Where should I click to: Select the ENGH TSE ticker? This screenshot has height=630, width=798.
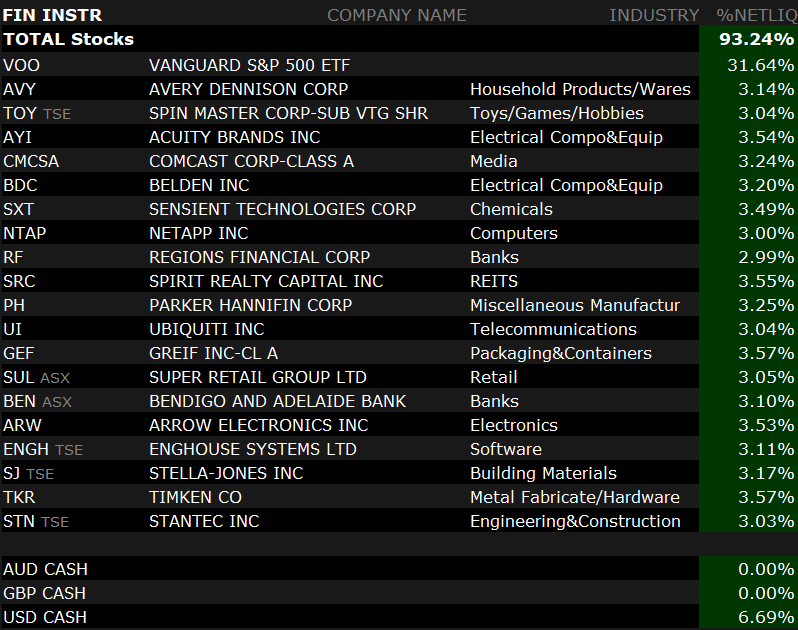[43, 449]
